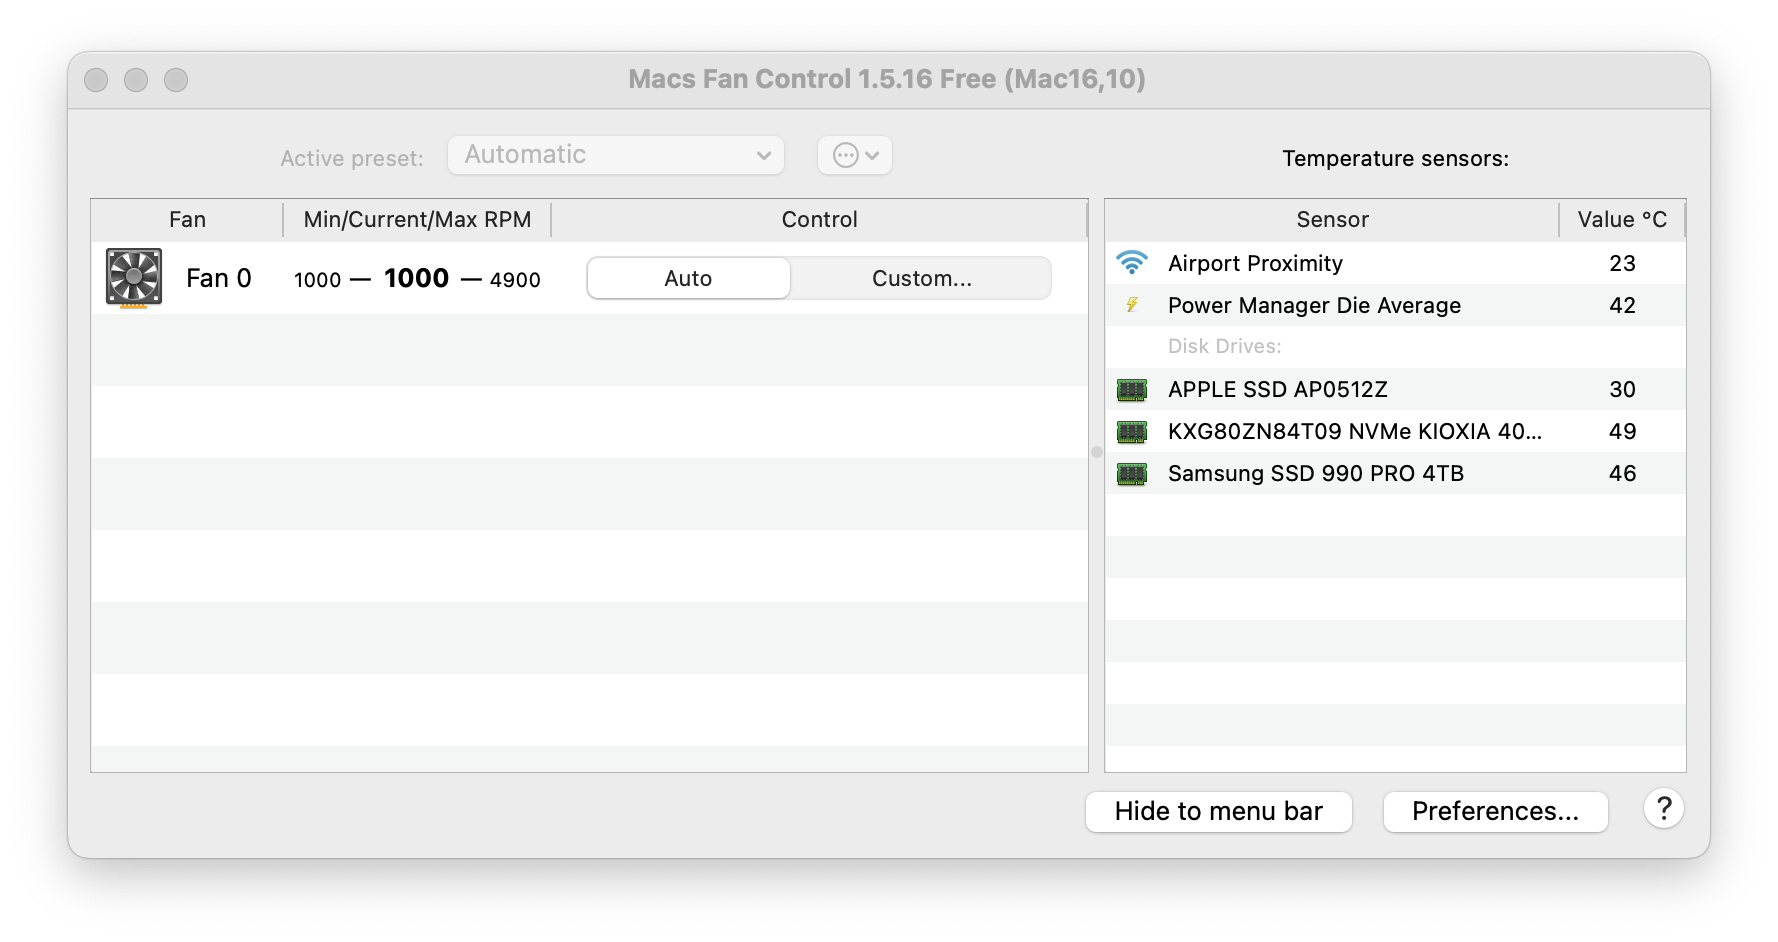Click the Control column header

point(819,219)
